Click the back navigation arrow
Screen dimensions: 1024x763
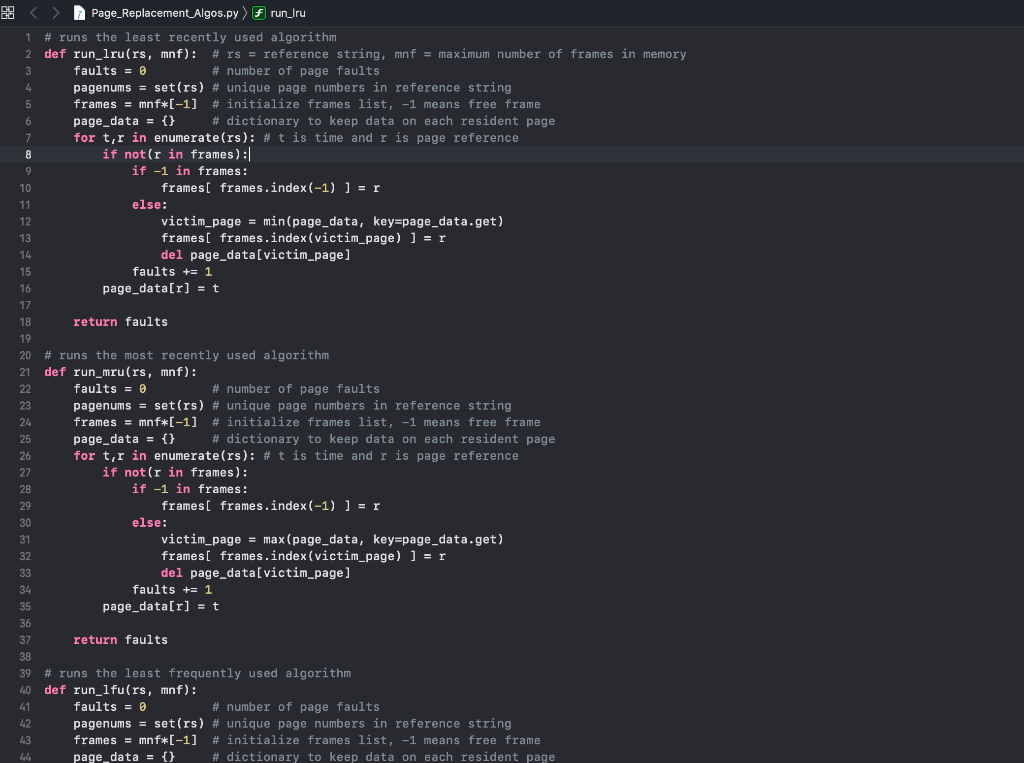point(32,13)
